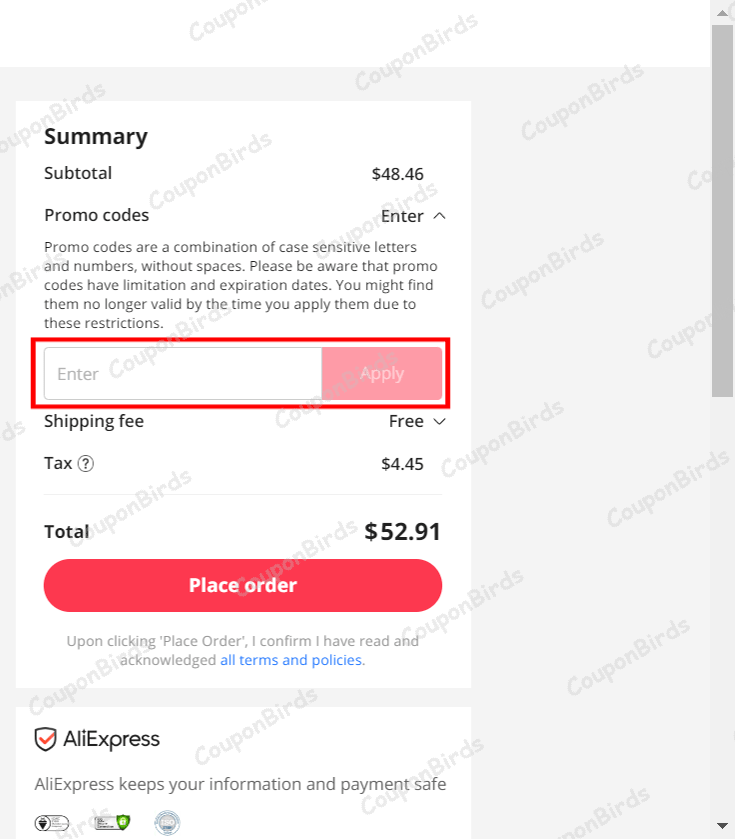Click the Summary heading
This screenshot has height=839, width=735.
96,136
